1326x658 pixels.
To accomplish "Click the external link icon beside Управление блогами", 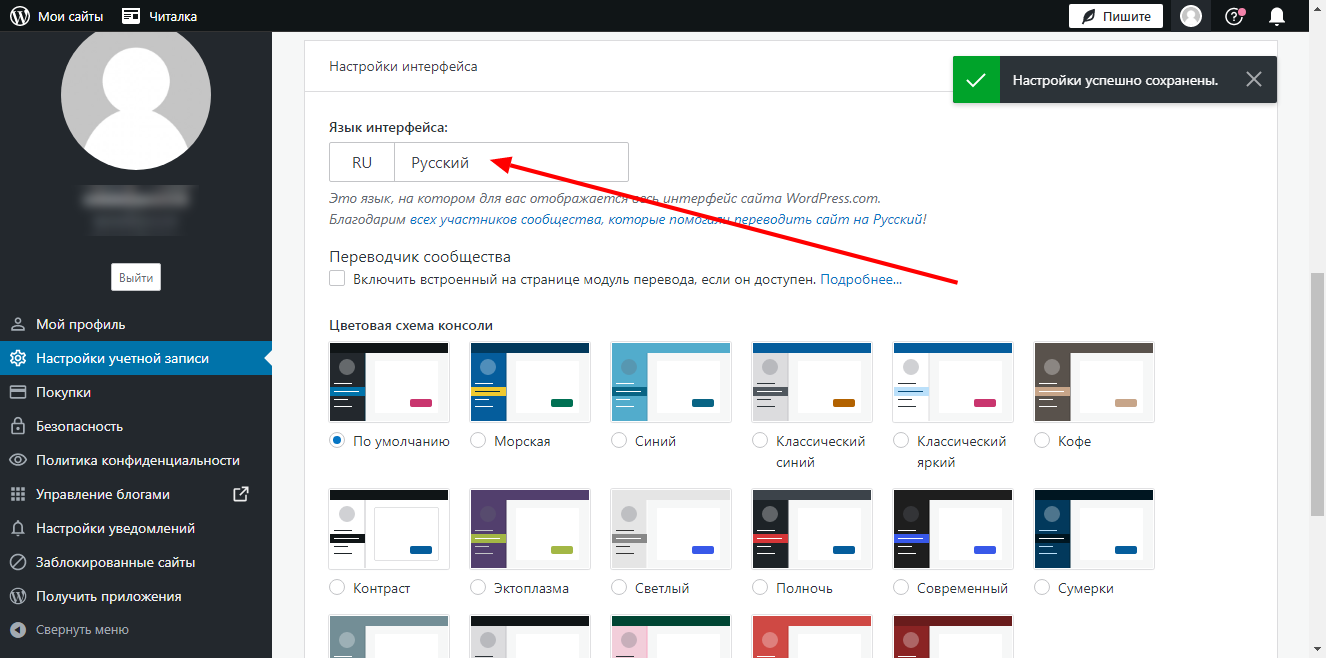I will [x=240, y=494].
